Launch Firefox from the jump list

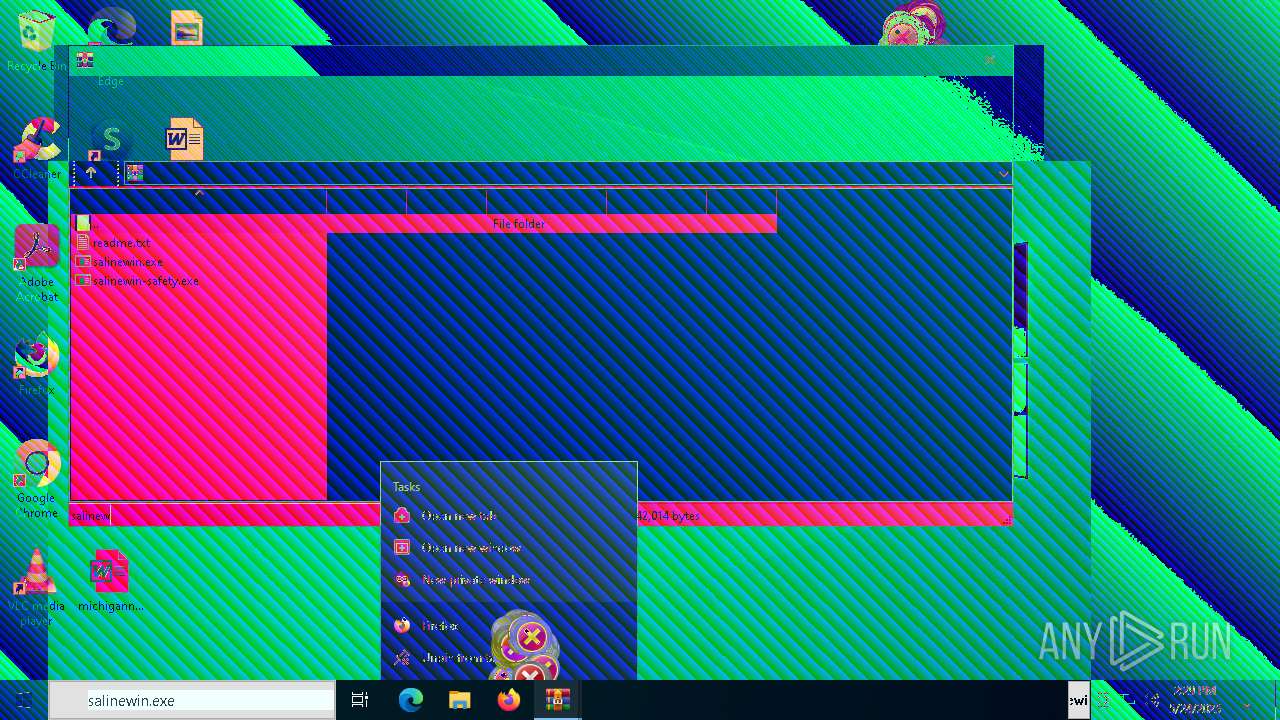(508, 626)
